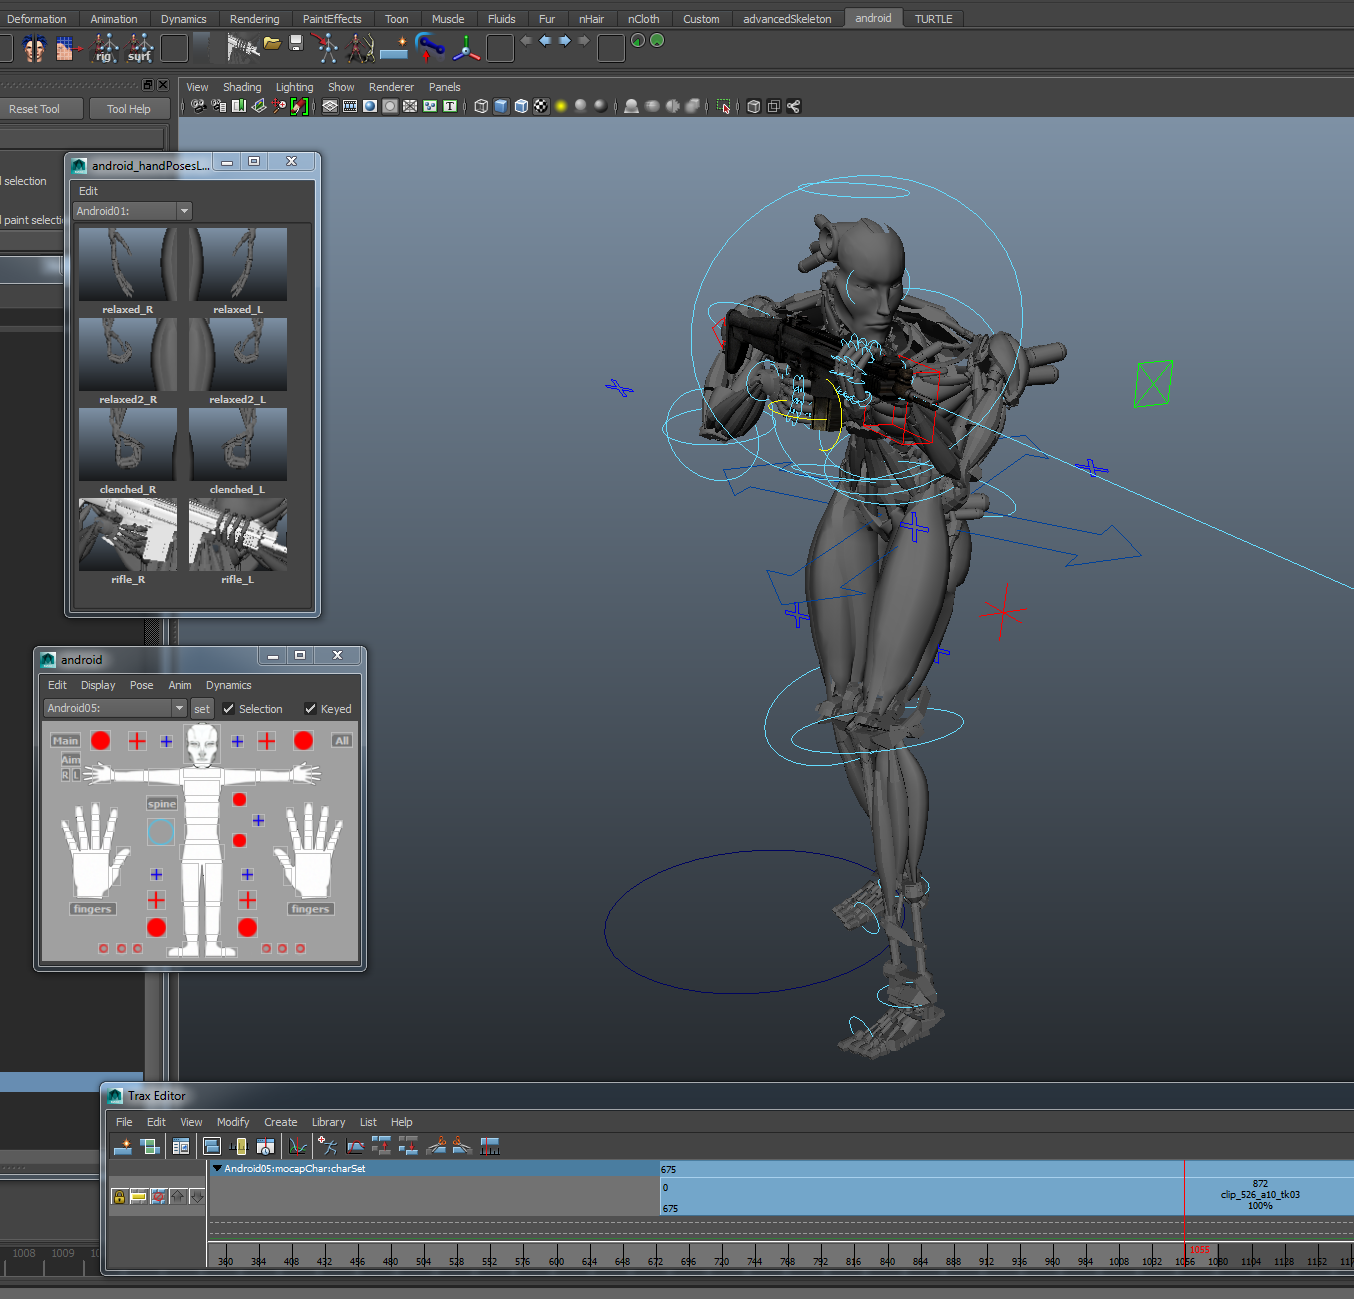The width and height of the screenshot is (1354, 1299).
Task: Open the Library menu in Trax Editor
Action: tap(328, 1122)
